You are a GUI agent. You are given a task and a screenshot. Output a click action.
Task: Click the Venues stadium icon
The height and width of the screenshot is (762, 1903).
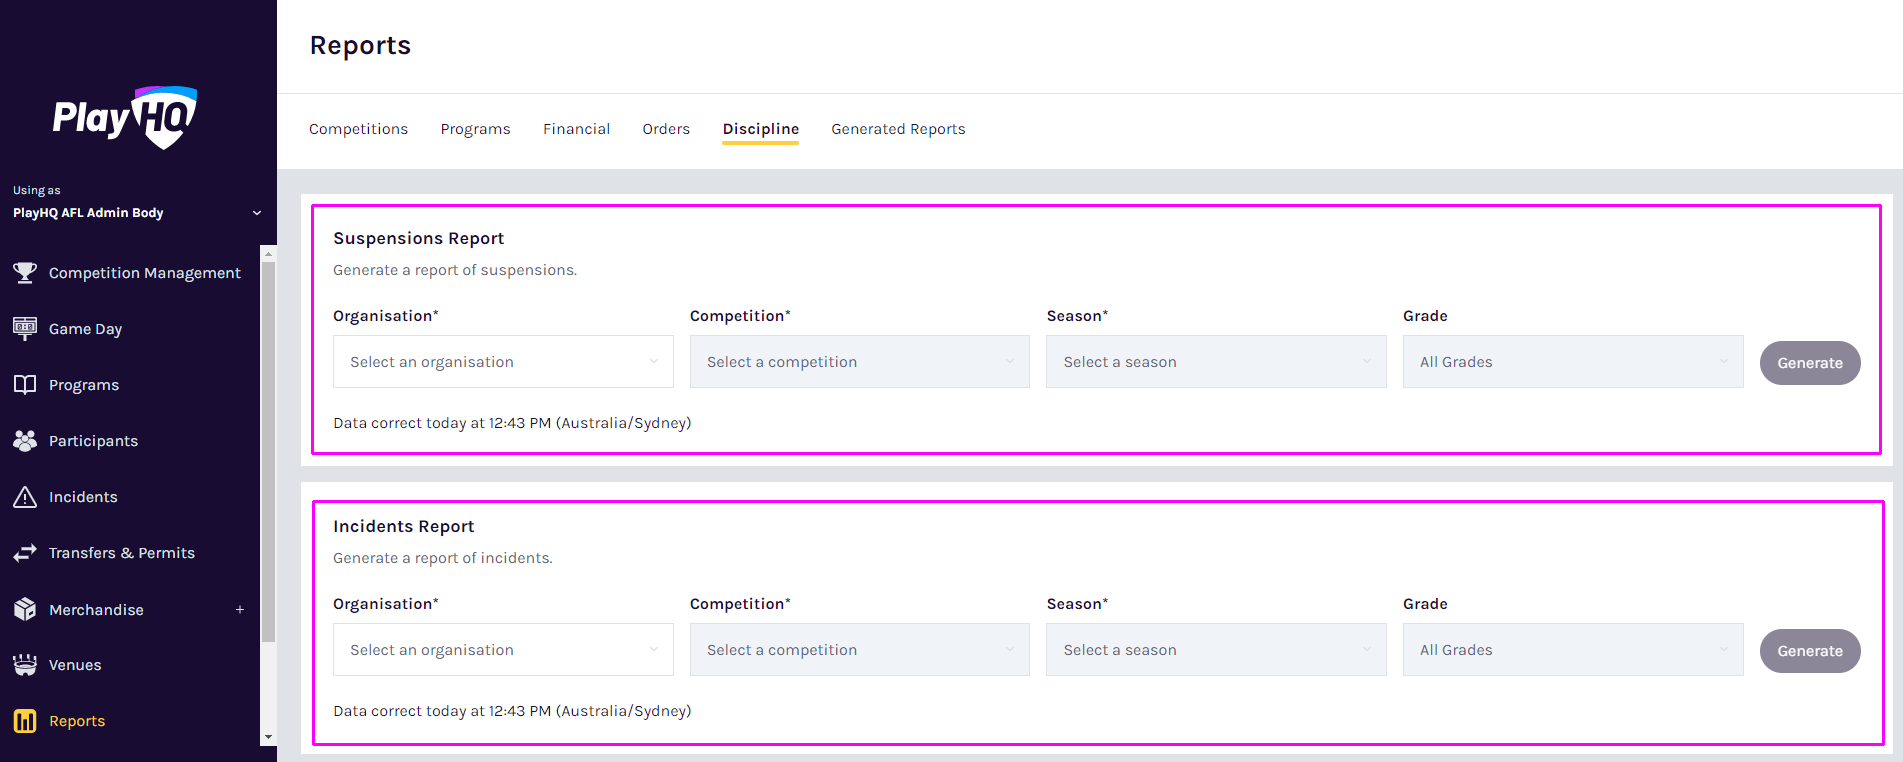tap(25, 665)
